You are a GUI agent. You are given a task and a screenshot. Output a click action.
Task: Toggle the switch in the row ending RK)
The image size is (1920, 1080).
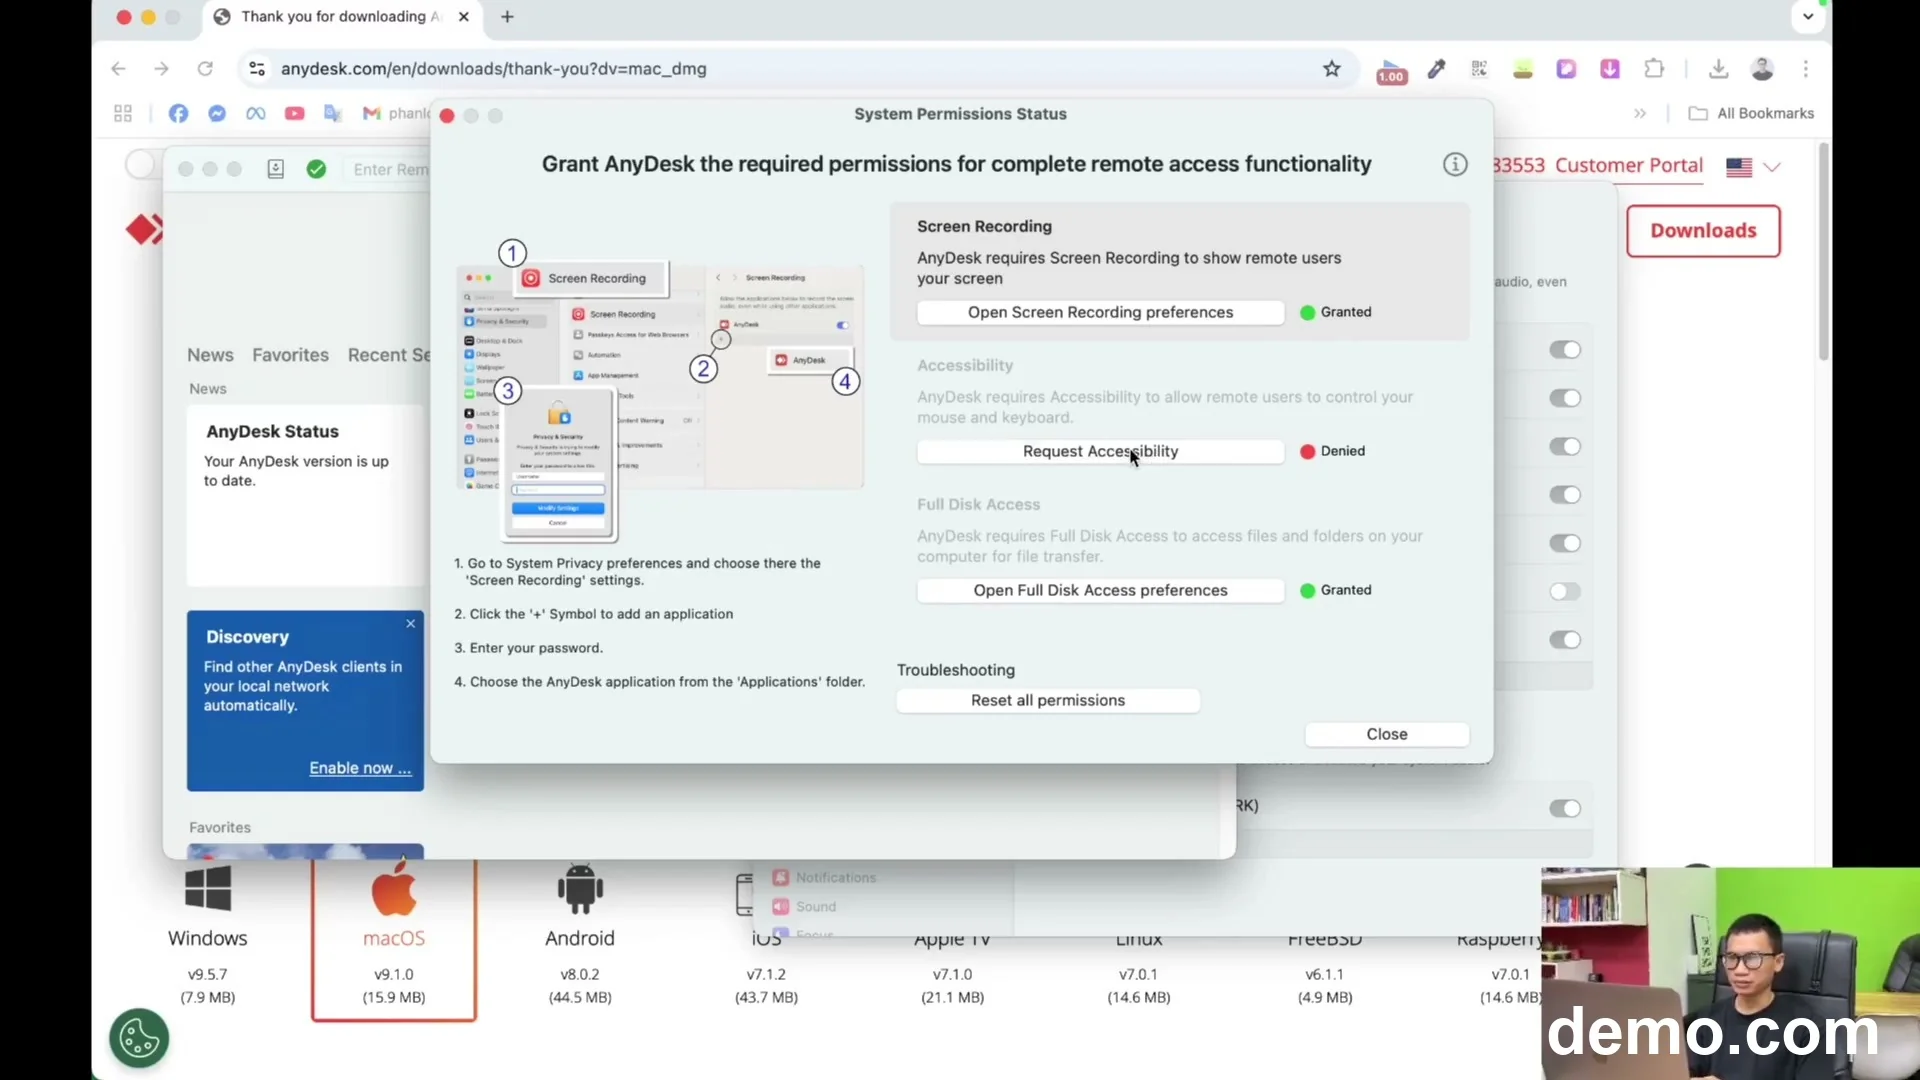pyautogui.click(x=1565, y=808)
